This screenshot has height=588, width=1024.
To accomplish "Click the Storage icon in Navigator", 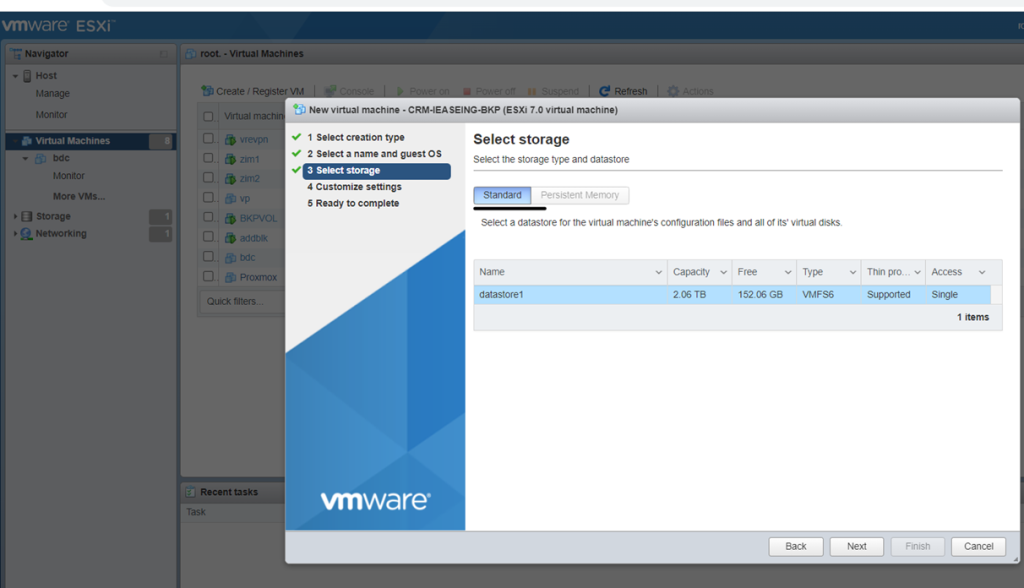I will coord(27,216).
